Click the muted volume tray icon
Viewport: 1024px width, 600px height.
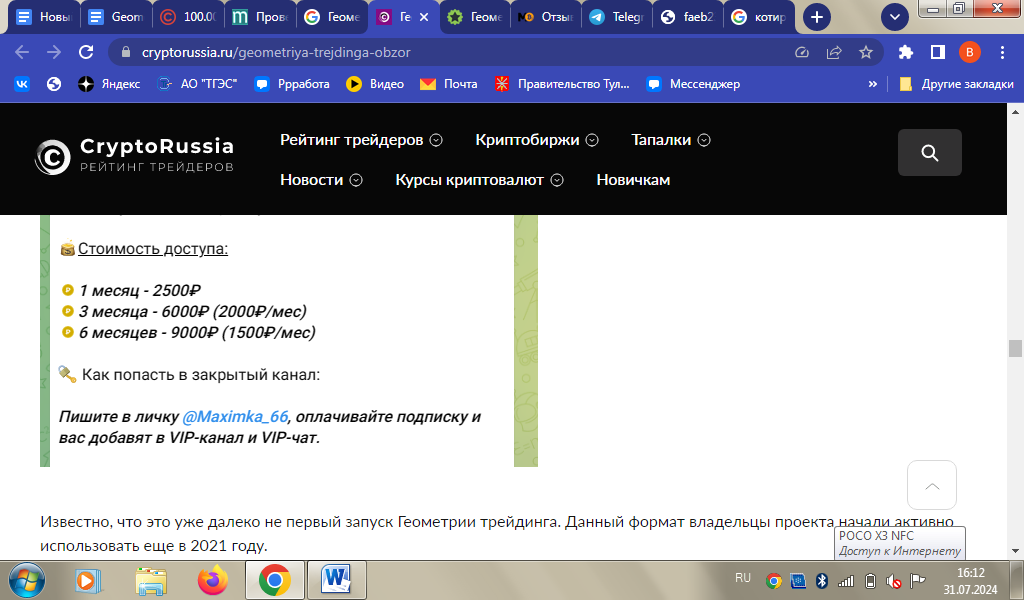coord(893,580)
